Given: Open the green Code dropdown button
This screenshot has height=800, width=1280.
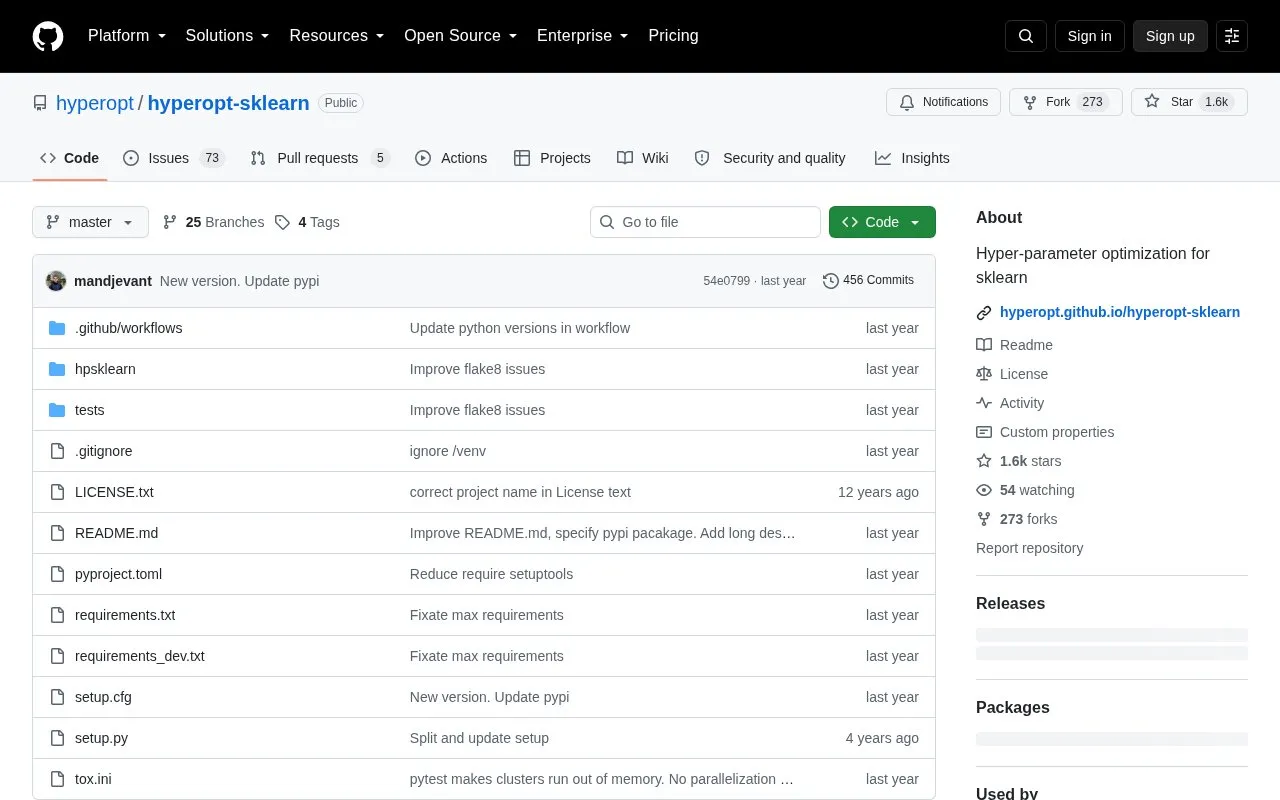Looking at the screenshot, I should tap(882, 222).
